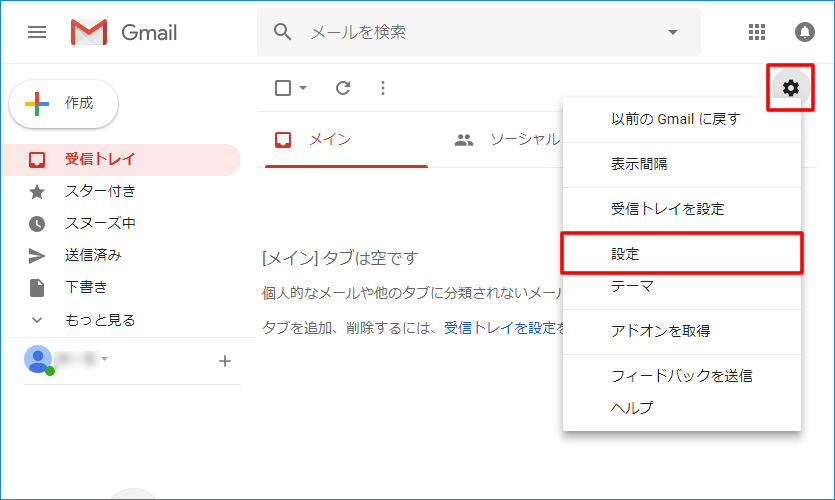The width and height of the screenshot is (835, 500).
Task: Click the Gmail wordmark text
Action: tap(149, 32)
